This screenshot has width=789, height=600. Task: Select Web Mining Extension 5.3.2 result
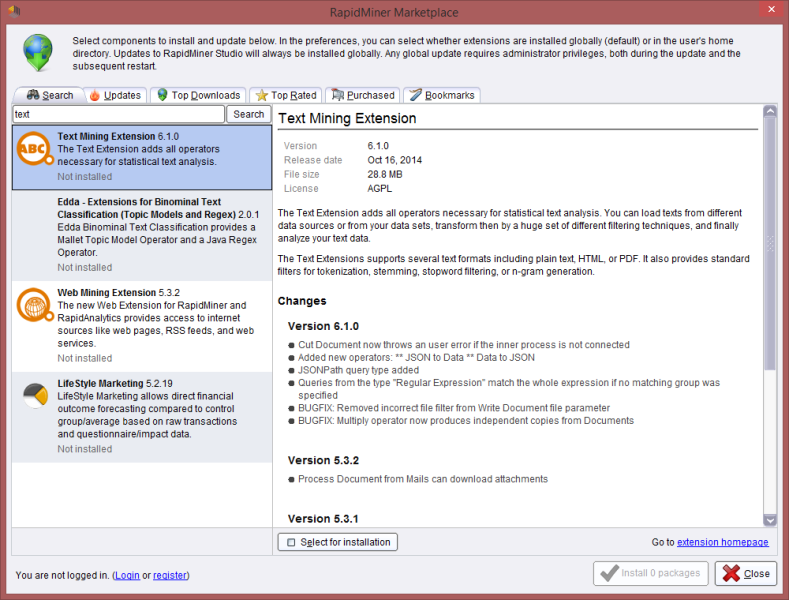pos(142,326)
